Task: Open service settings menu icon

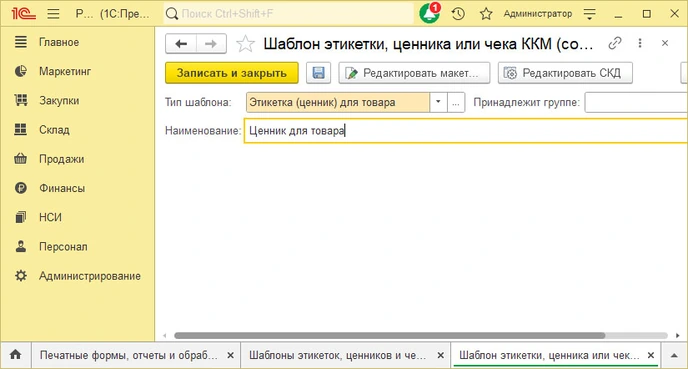Action: point(589,14)
